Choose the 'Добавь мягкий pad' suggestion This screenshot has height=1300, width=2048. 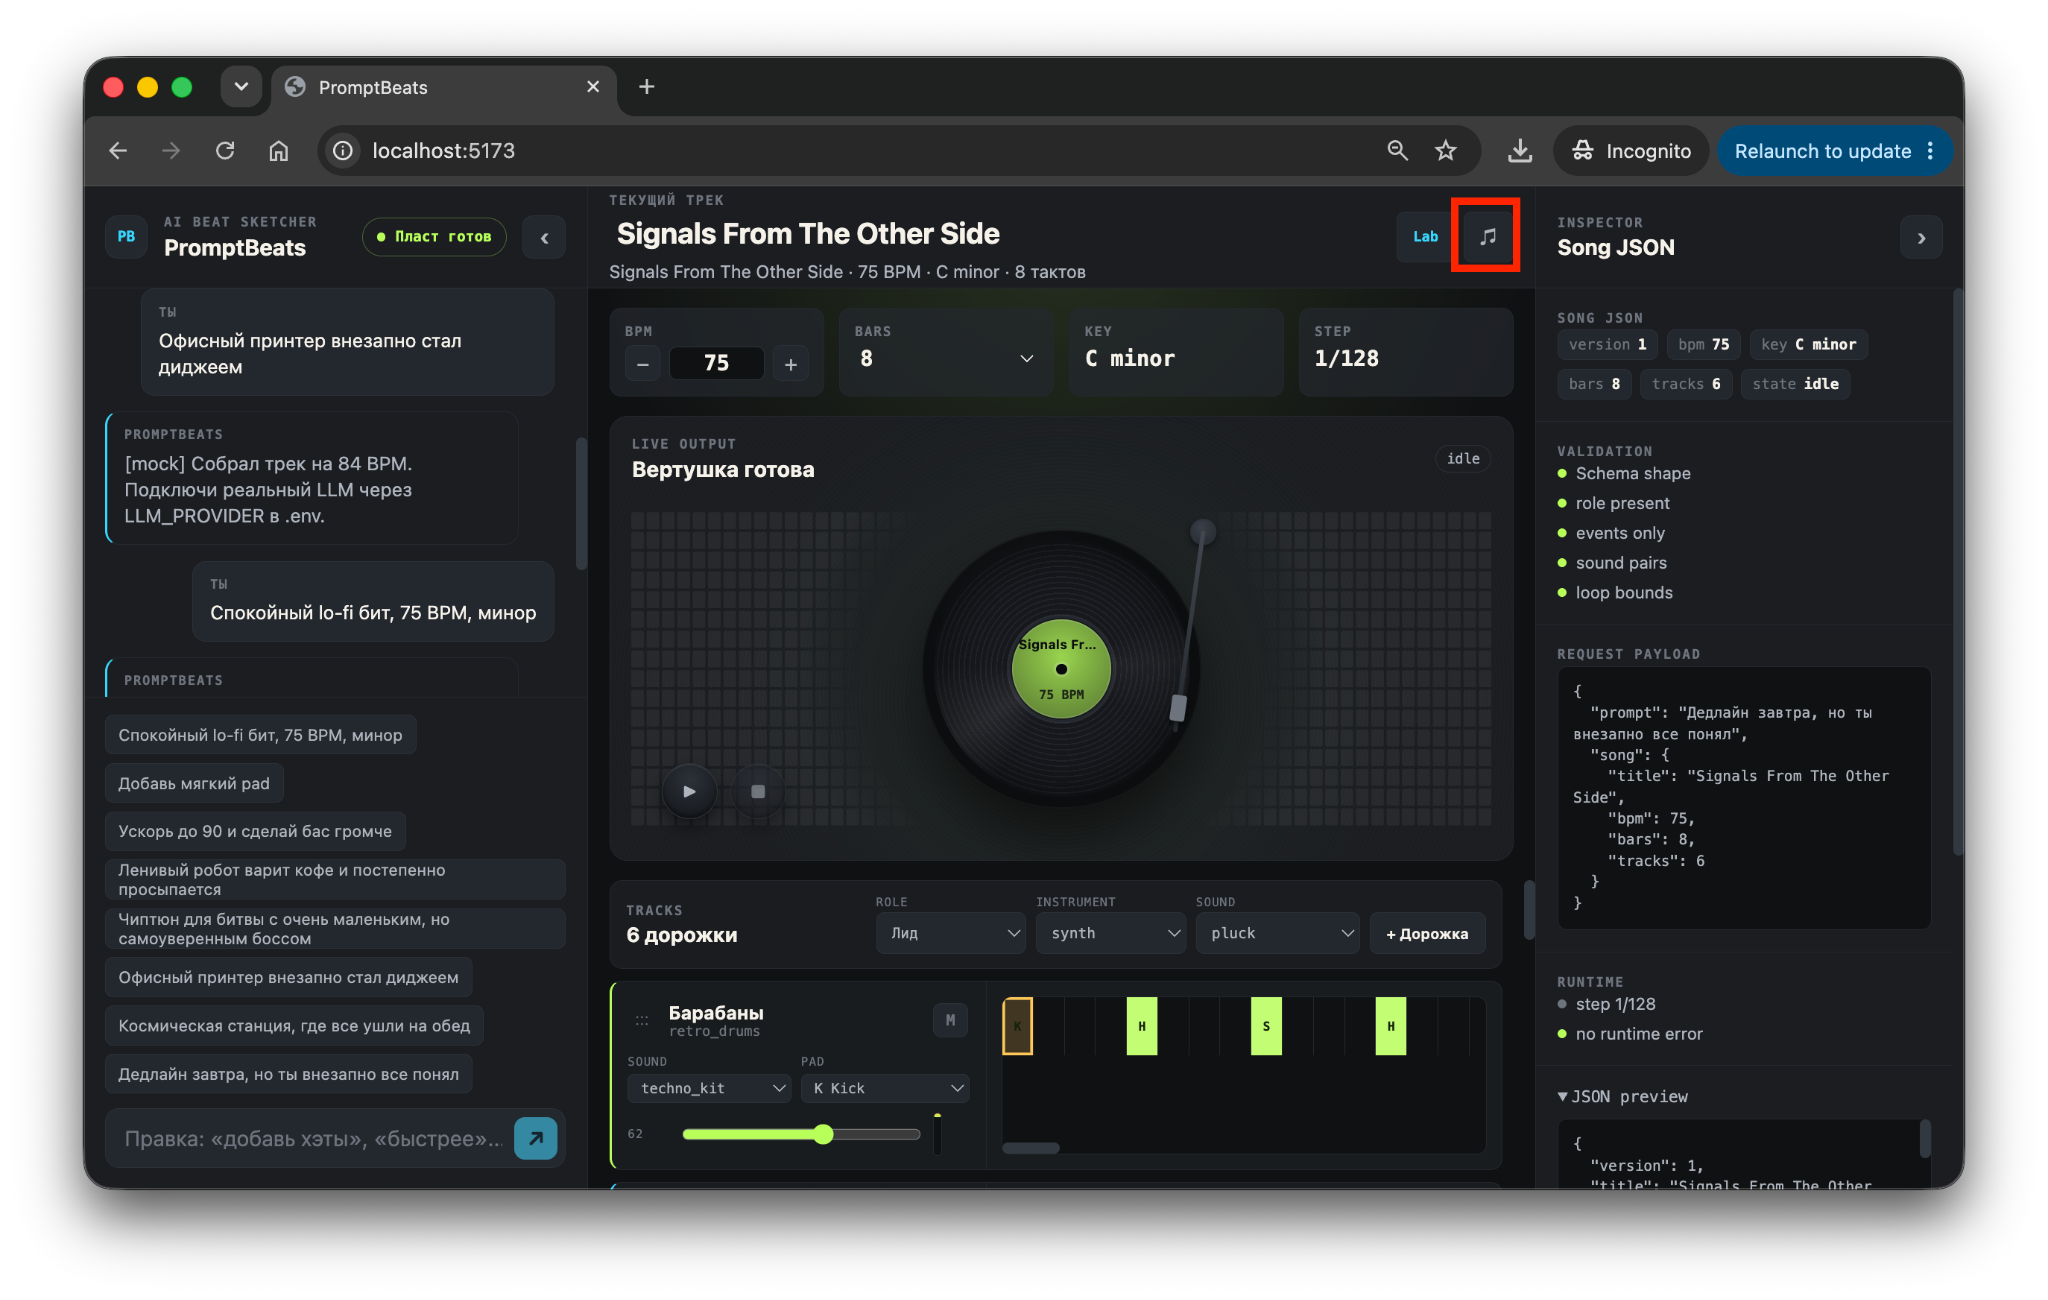coord(194,783)
